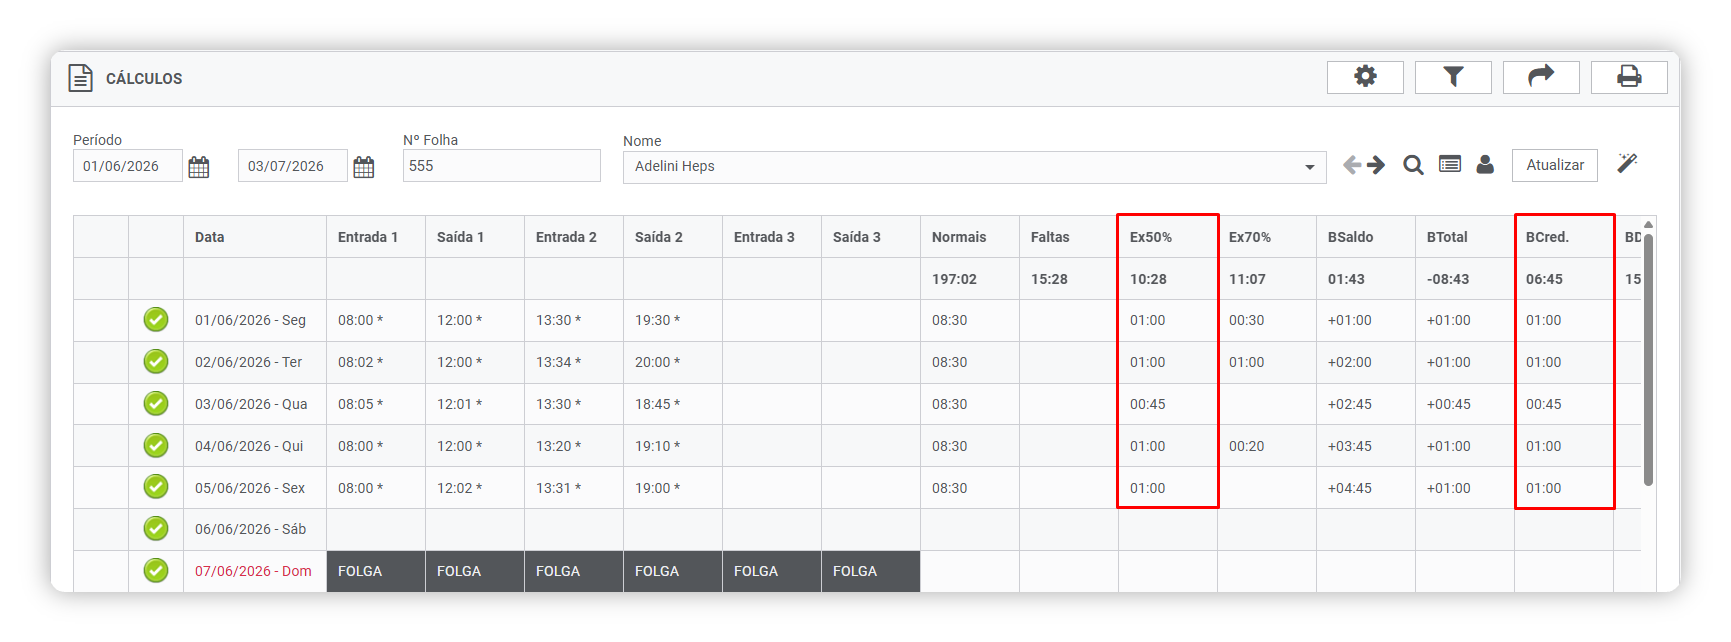The height and width of the screenshot is (642, 1731).
Task: Open the list card icon
Action: point(1450,164)
